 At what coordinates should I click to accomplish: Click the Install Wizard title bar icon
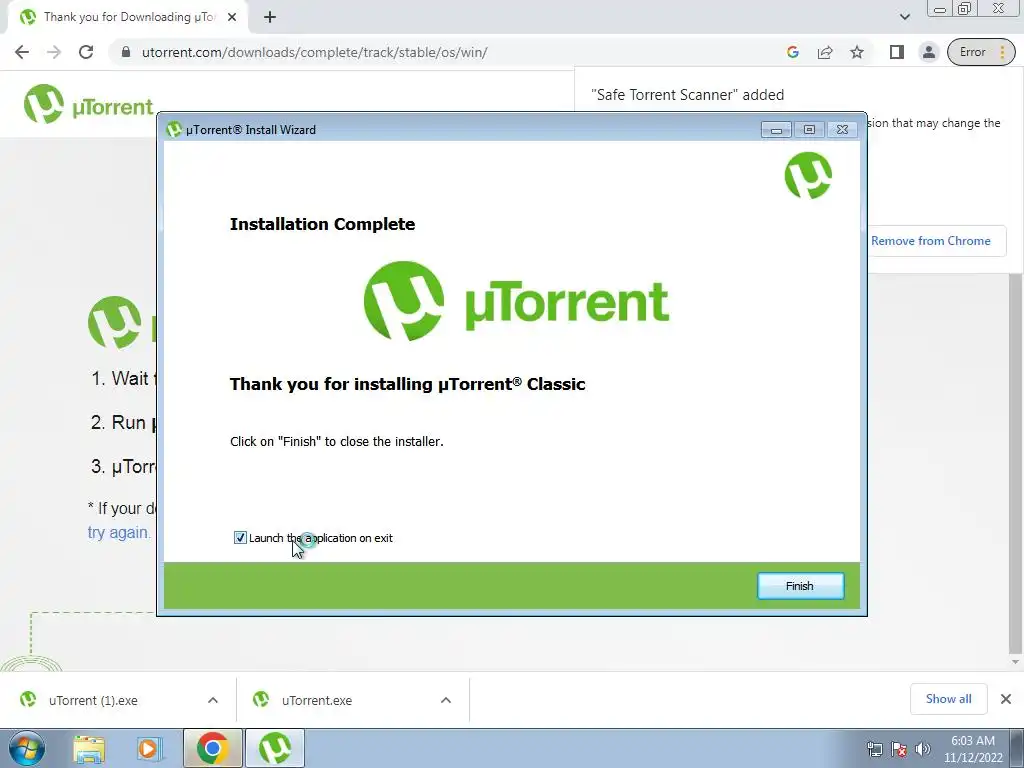[x=174, y=129]
